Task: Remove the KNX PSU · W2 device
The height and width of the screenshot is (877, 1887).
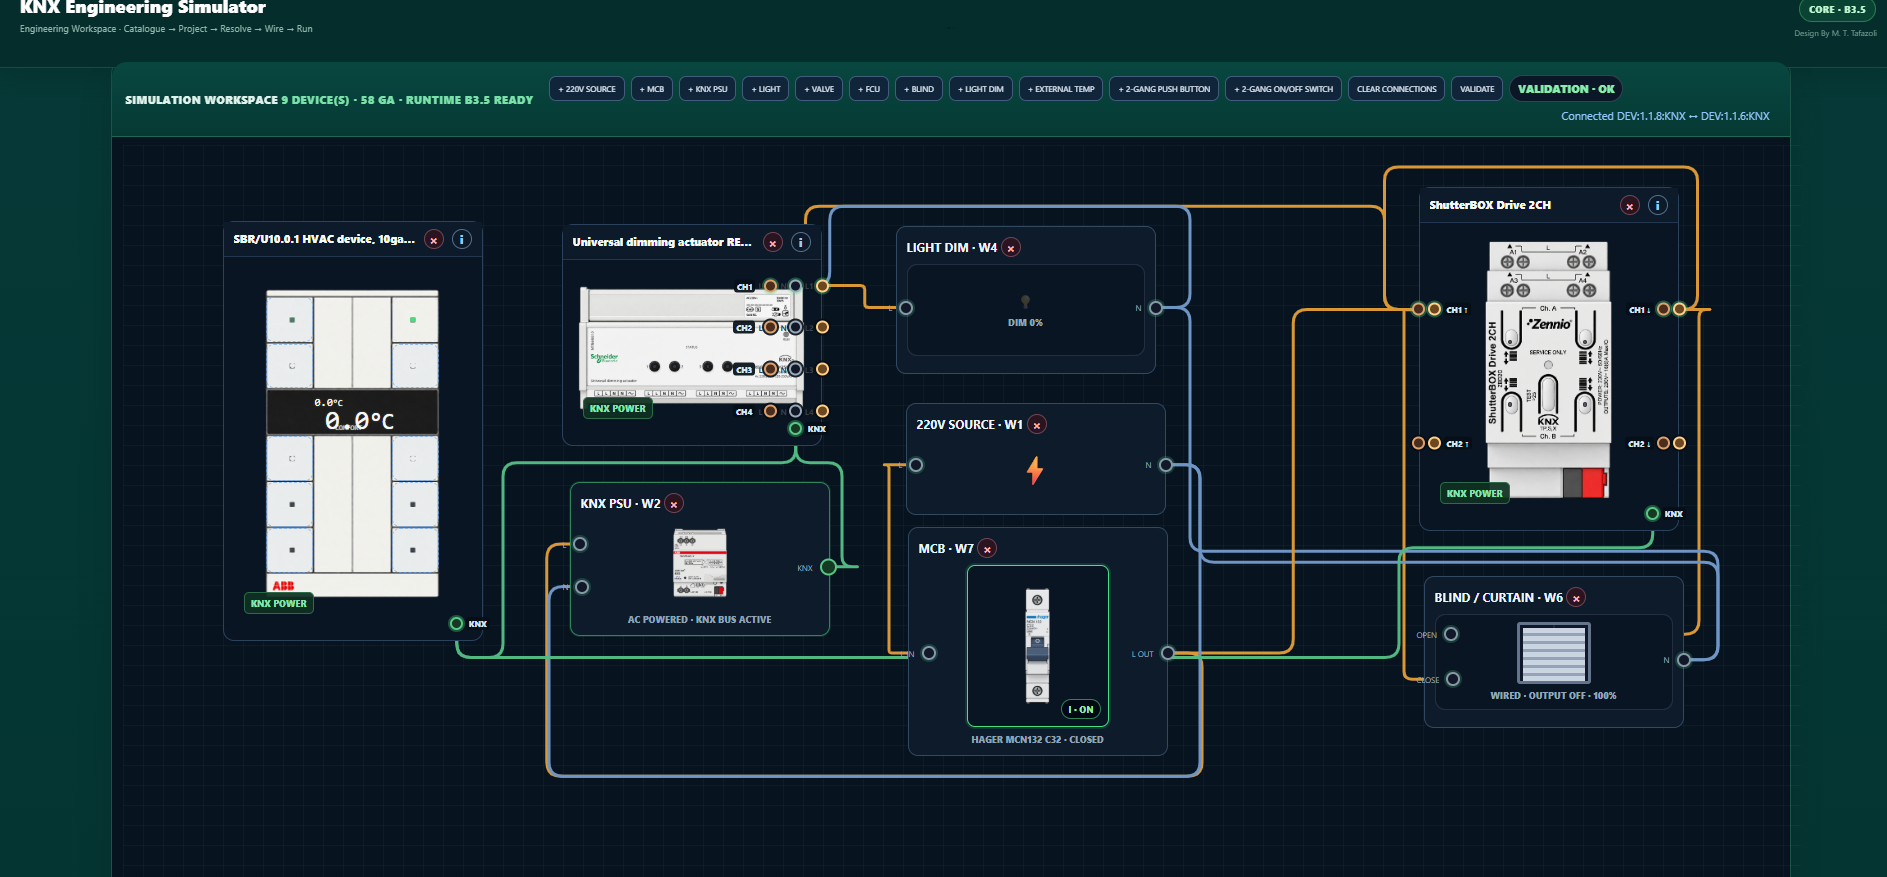Action: [674, 504]
